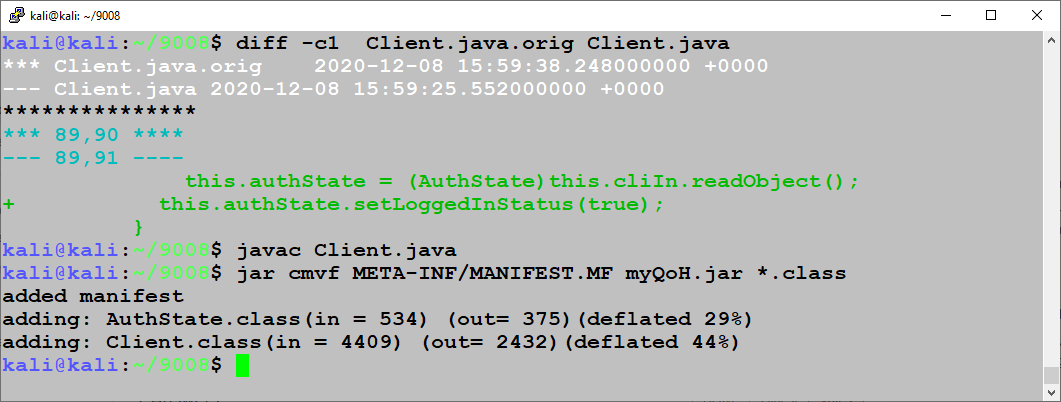Click the green plus sign marker
This screenshot has height=402, width=1061.
[x=9, y=204]
